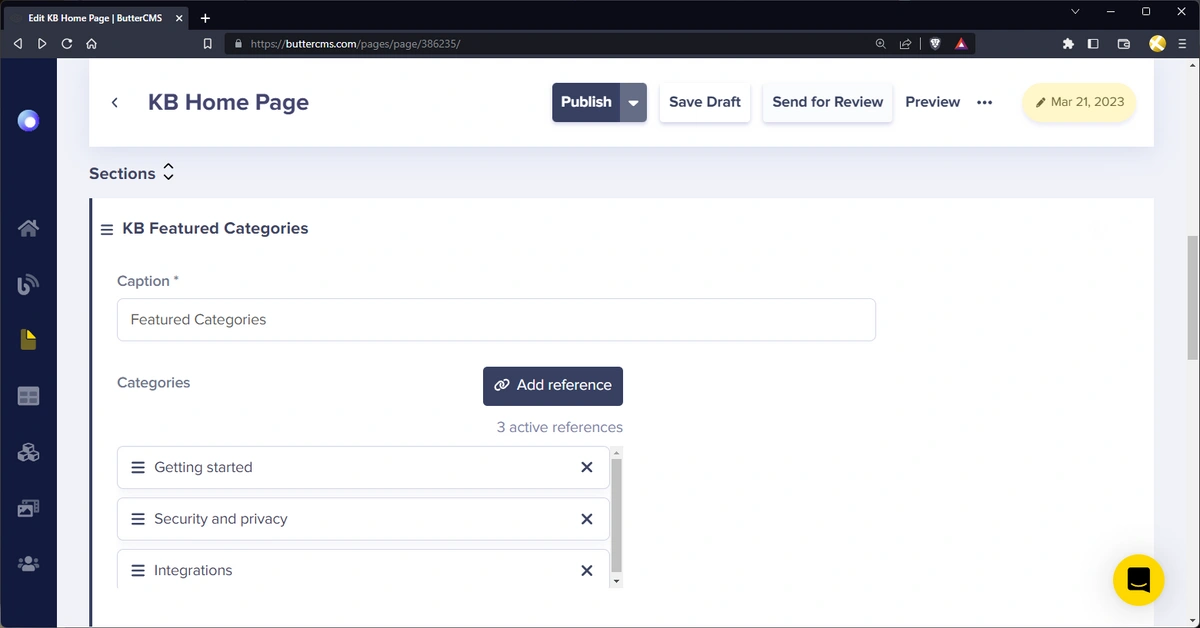Click the 3 active references text

(x=560, y=427)
